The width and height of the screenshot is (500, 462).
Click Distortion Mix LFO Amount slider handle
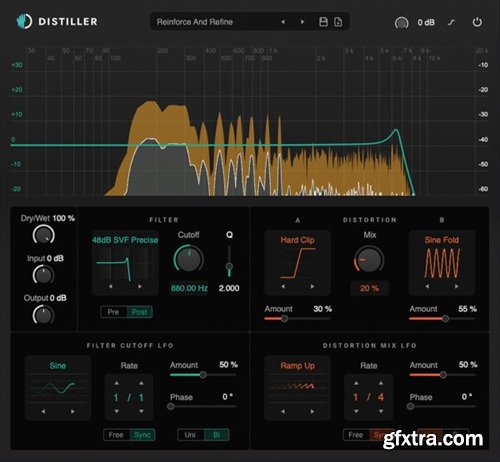pos(443,375)
